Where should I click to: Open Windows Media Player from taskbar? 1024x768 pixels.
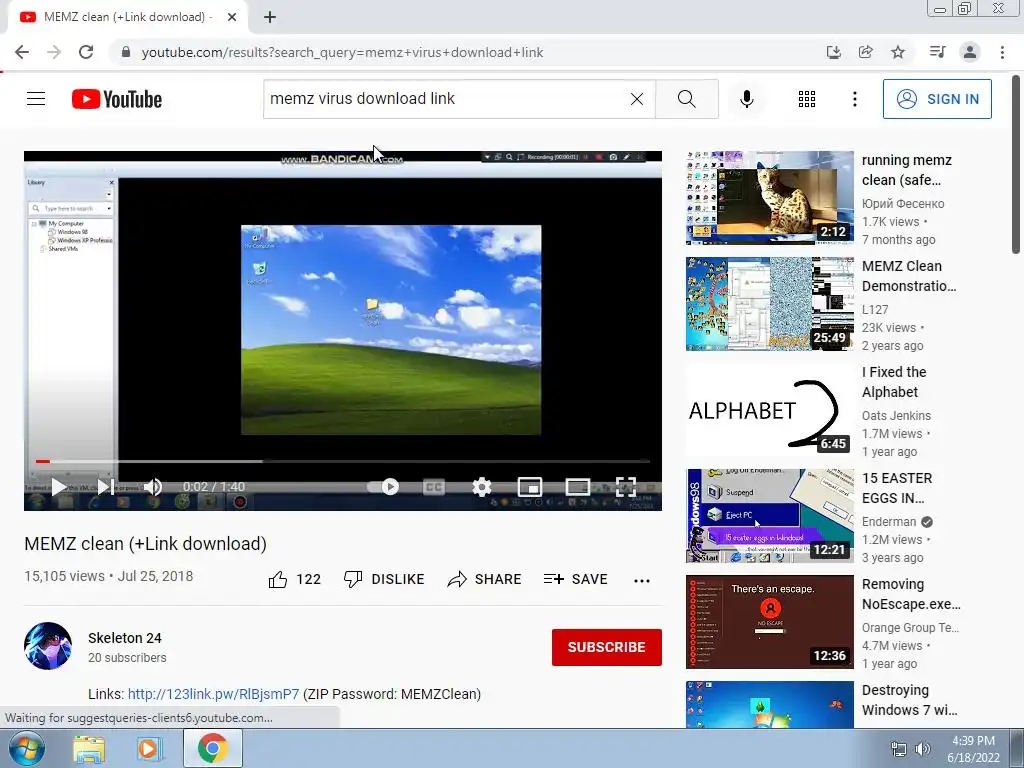click(x=150, y=748)
